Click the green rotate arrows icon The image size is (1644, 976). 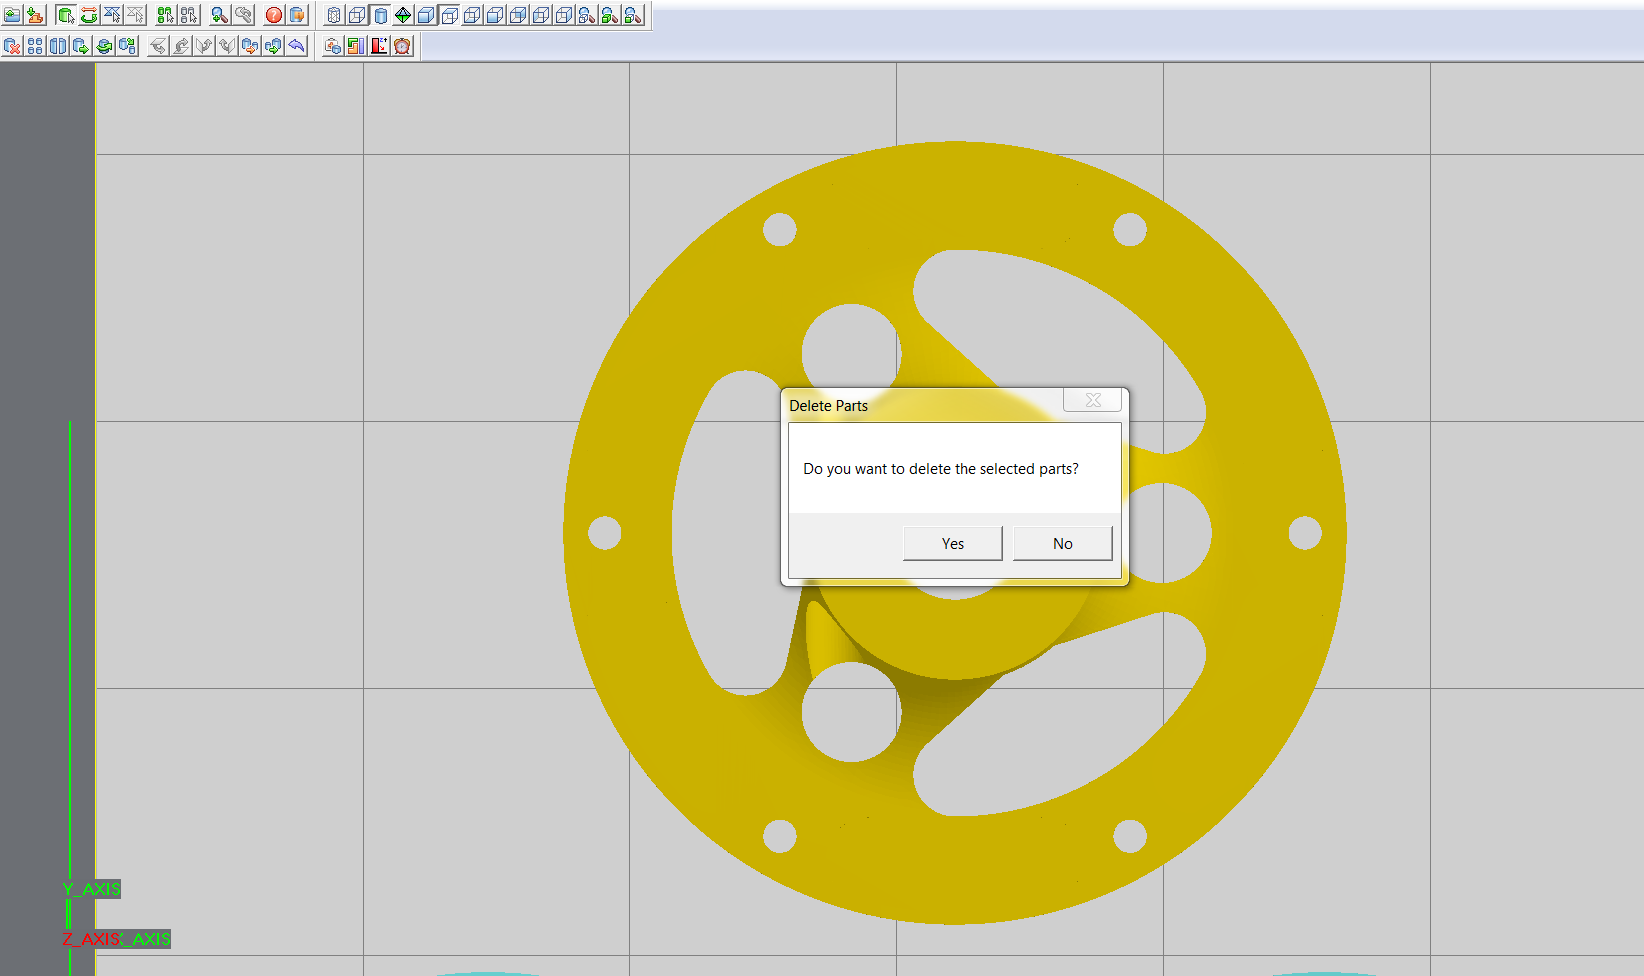point(89,15)
